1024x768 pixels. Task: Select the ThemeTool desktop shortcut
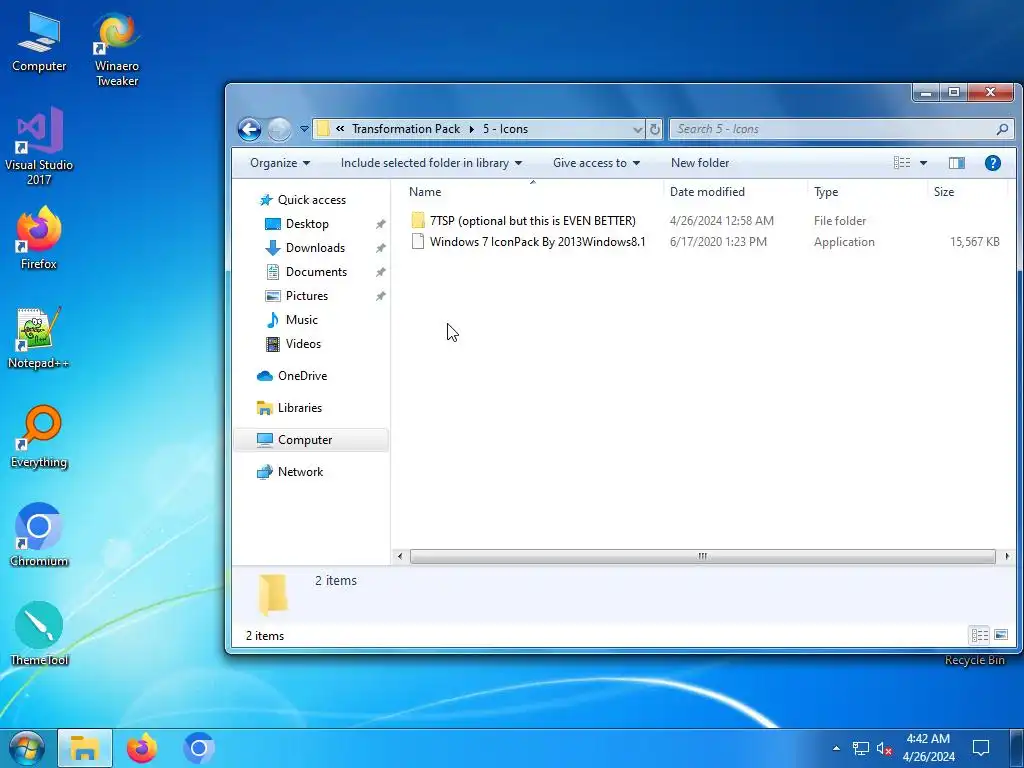point(39,634)
